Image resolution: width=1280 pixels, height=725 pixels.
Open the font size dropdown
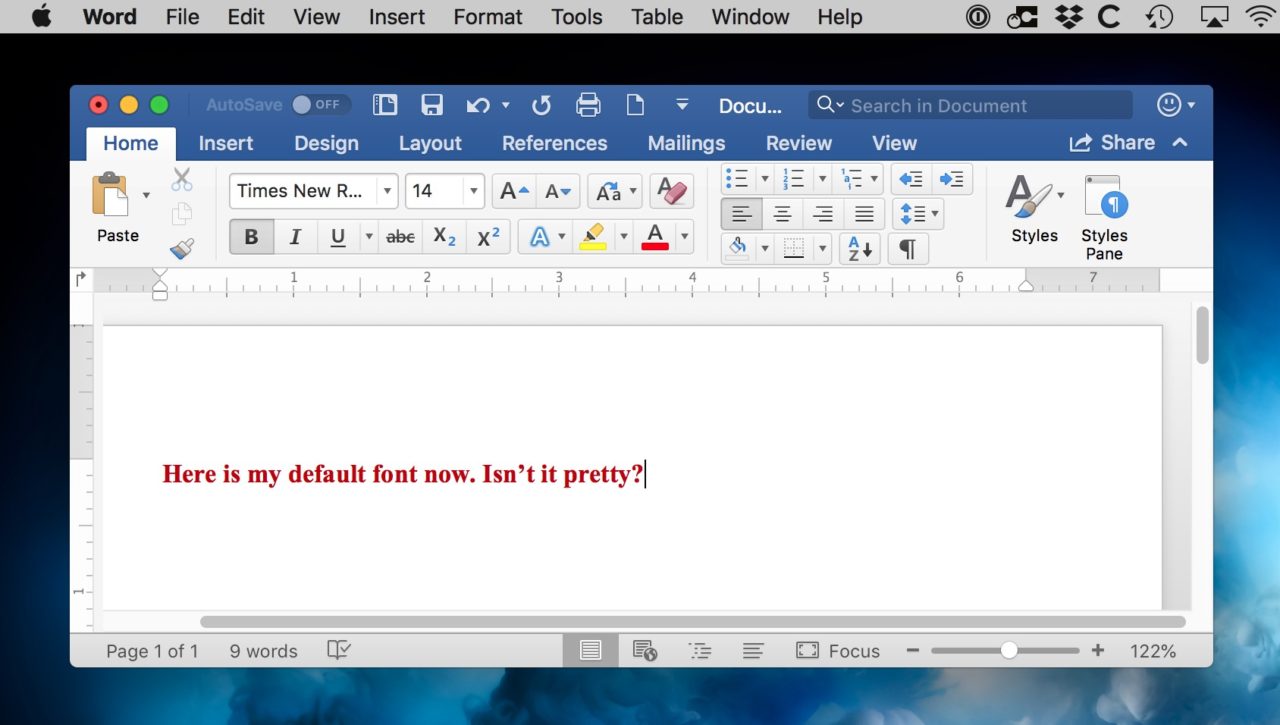click(474, 191)
